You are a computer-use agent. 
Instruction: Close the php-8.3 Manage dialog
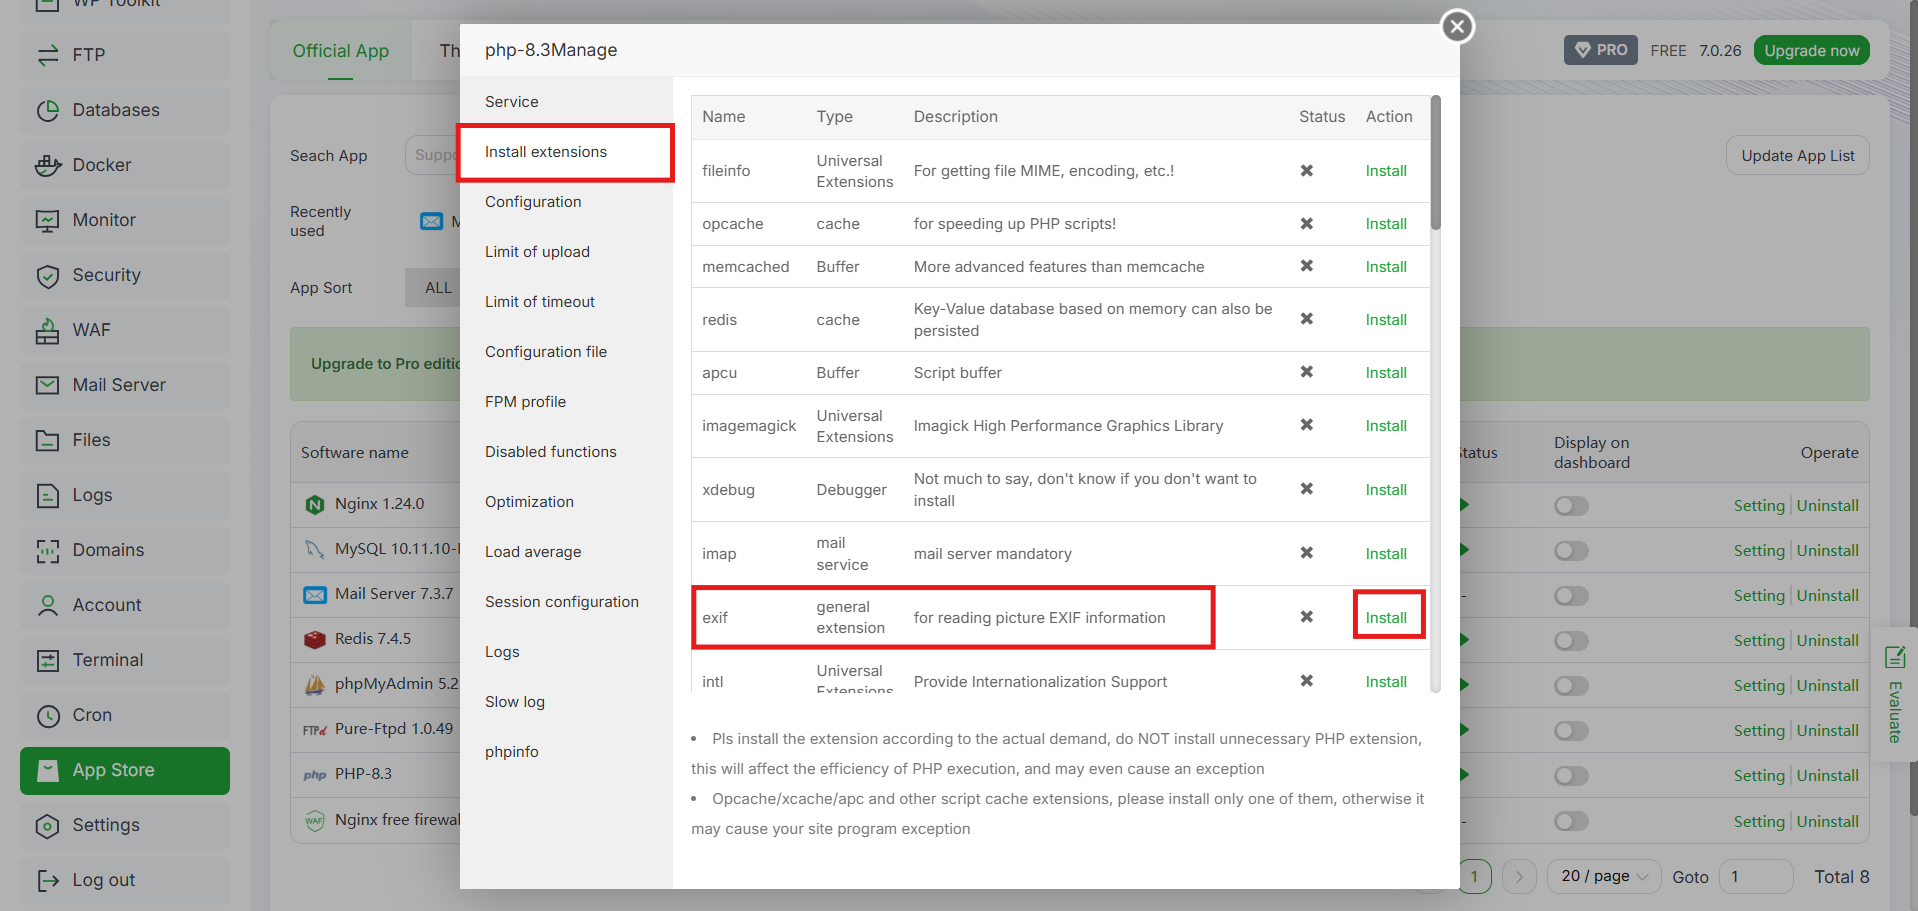[1457, 26]
